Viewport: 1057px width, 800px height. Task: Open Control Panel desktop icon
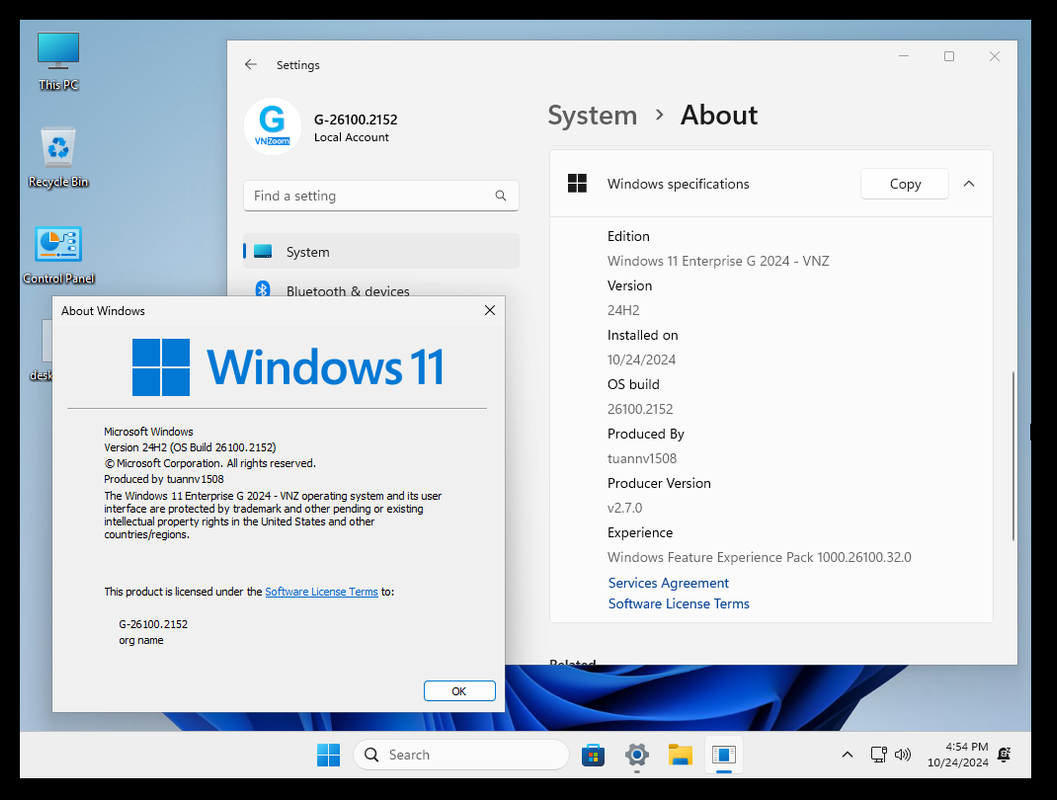pos(58,255)
